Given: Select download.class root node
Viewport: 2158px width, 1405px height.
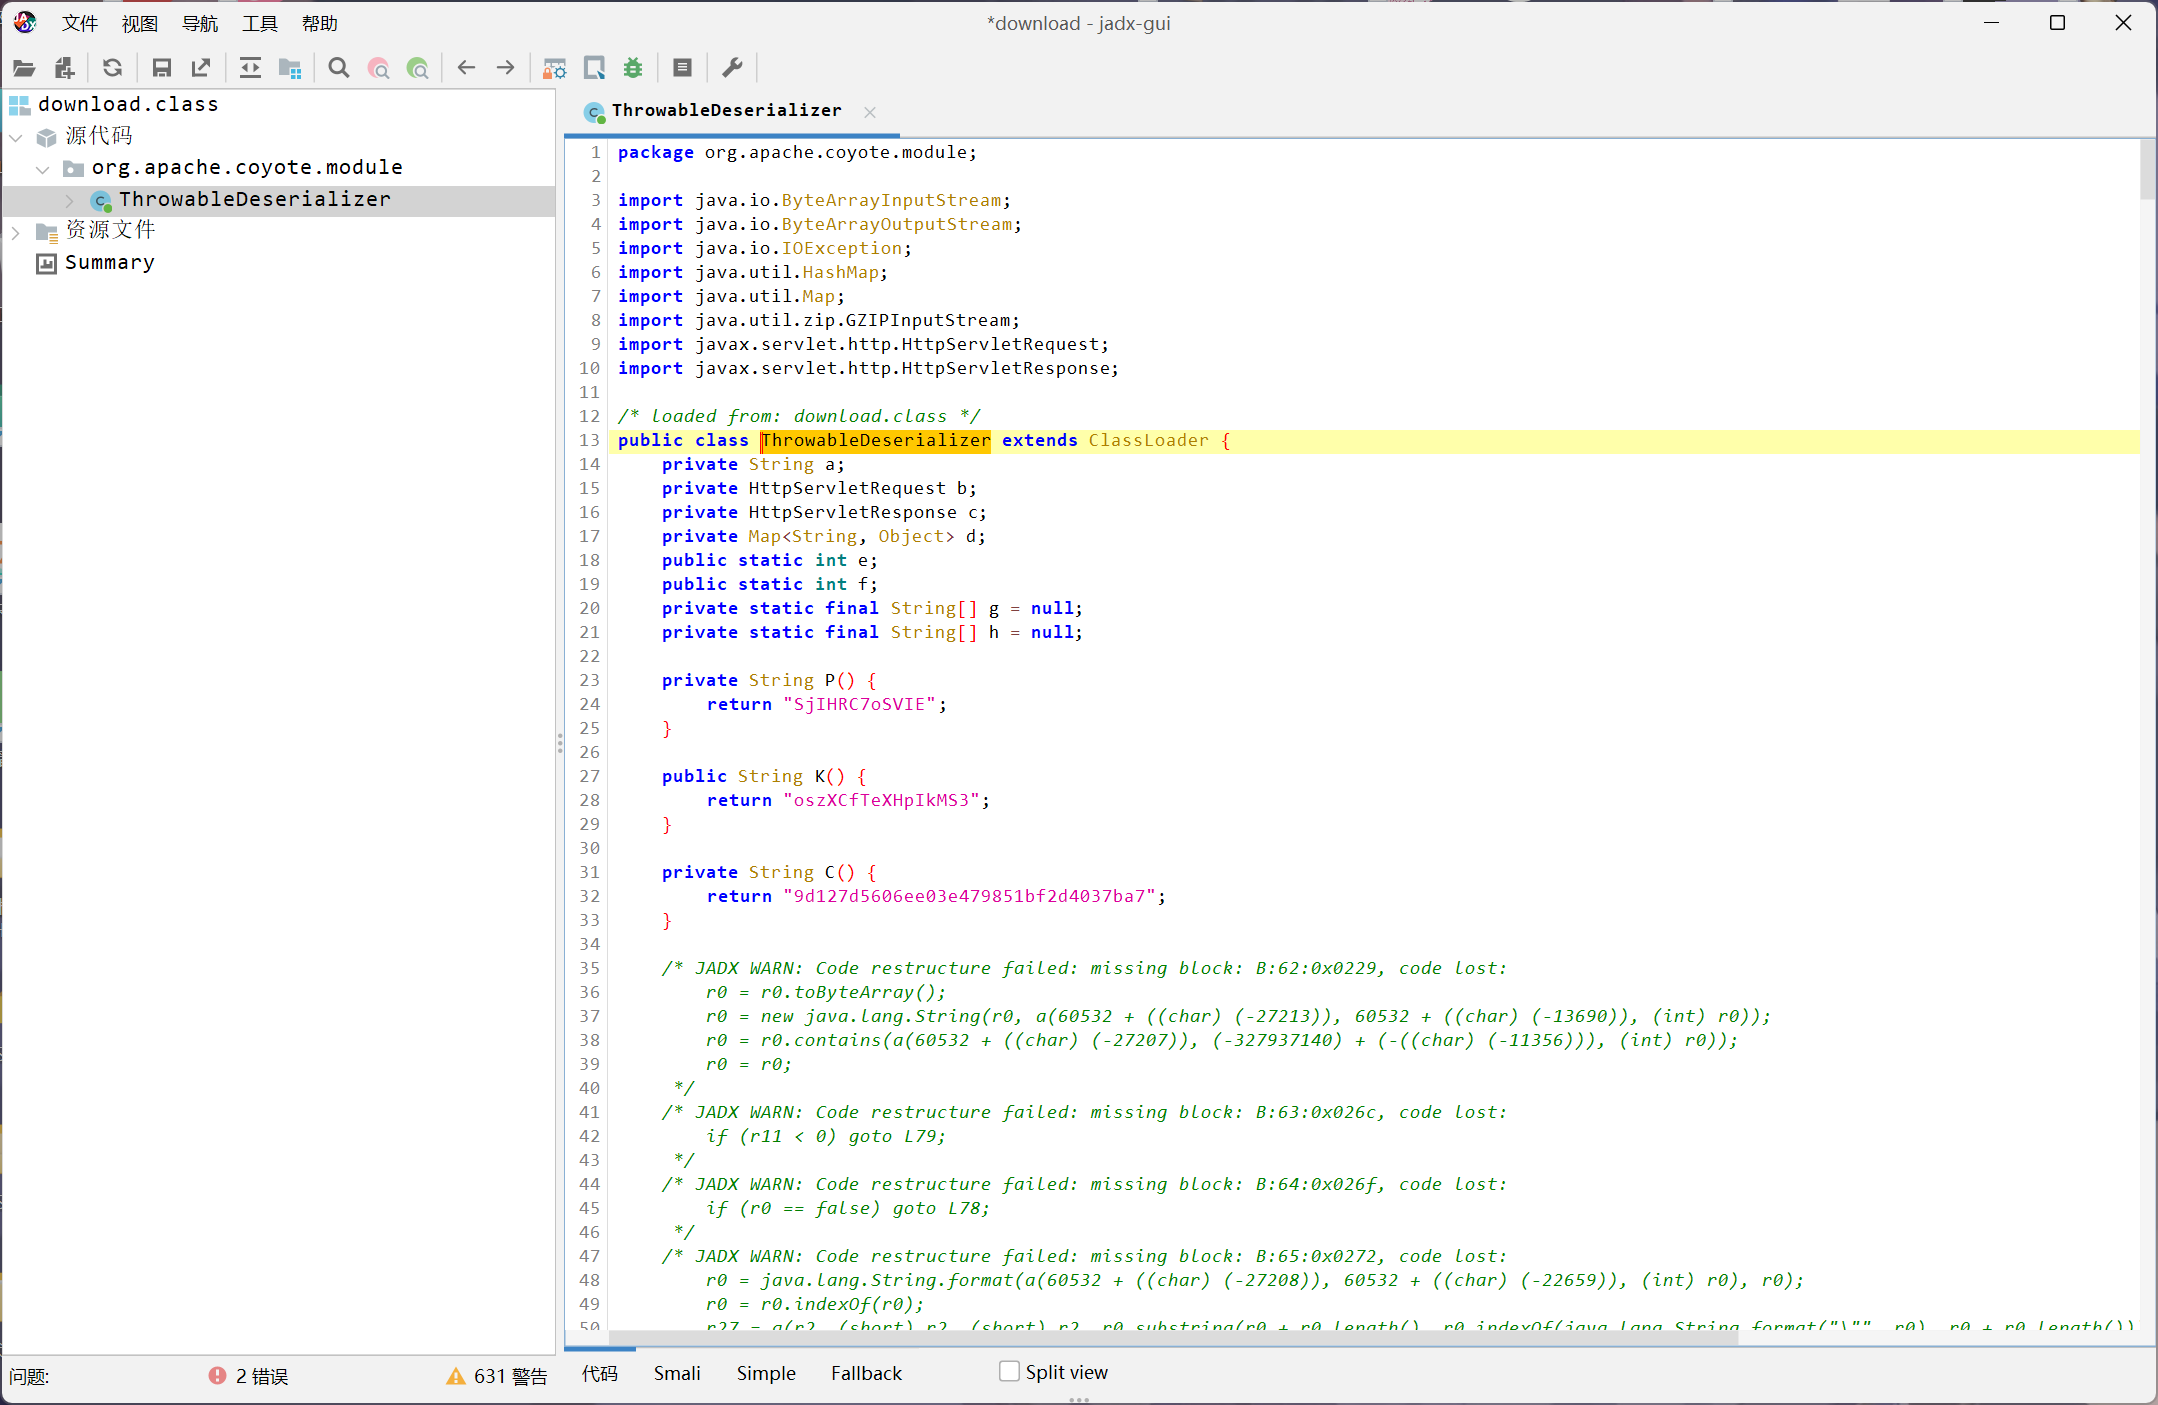Looking at the screenshot, I should pyautogui.click(x=128, y=105).
